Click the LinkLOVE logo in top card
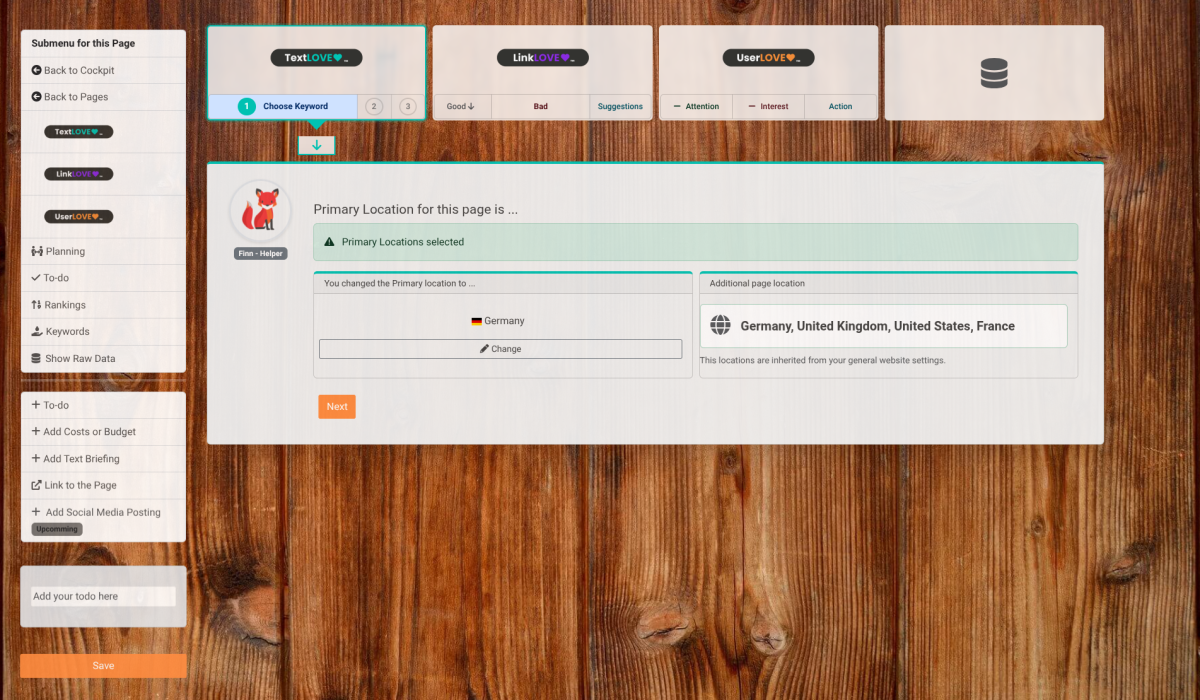This screenshot has height=700, width=1200. coord(542,58)
